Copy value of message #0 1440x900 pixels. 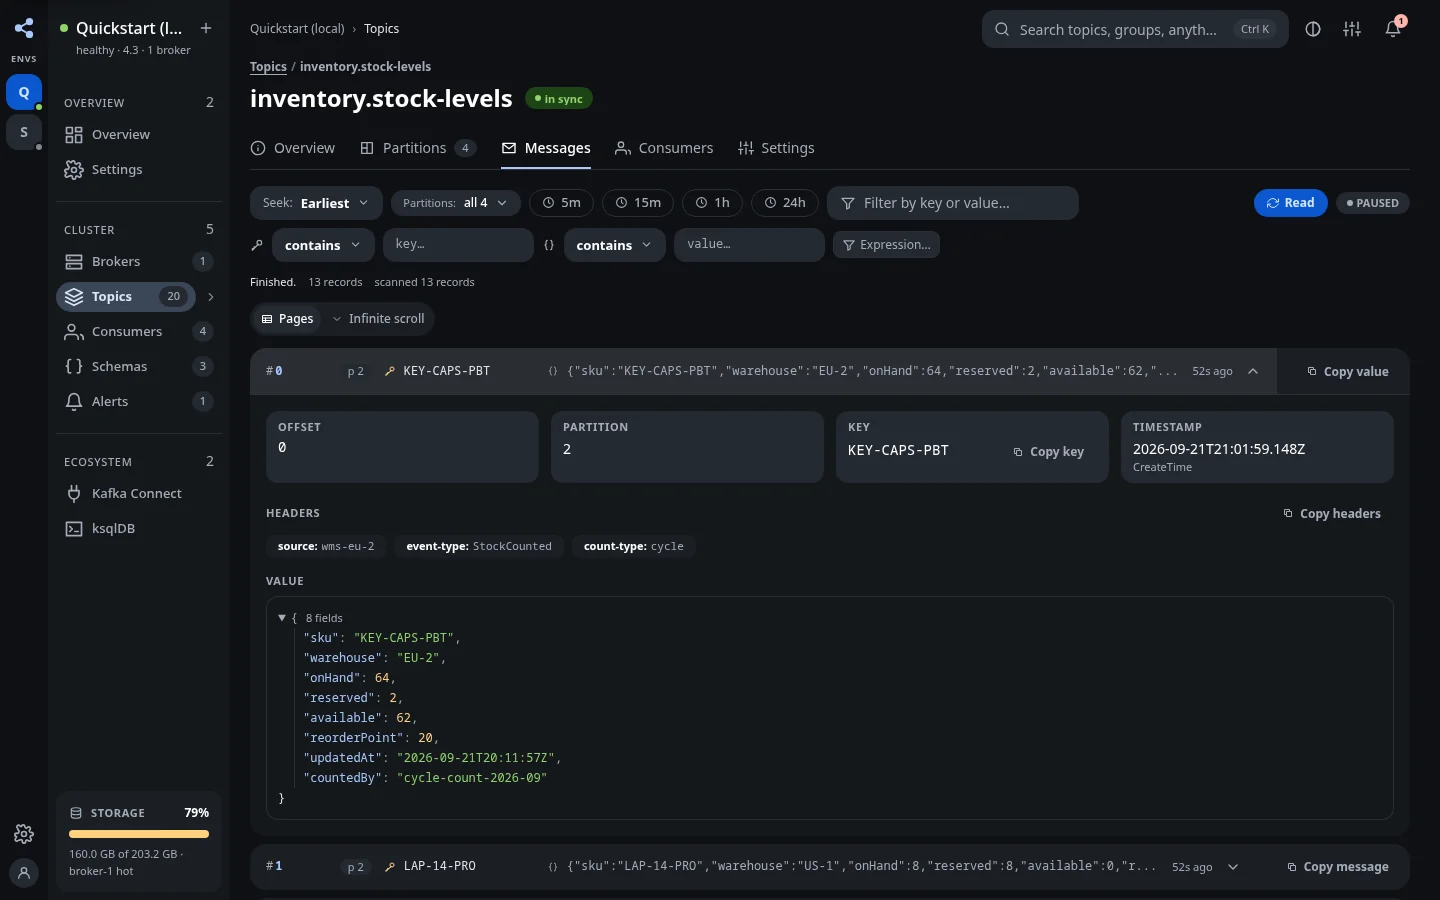[1348, 372]
